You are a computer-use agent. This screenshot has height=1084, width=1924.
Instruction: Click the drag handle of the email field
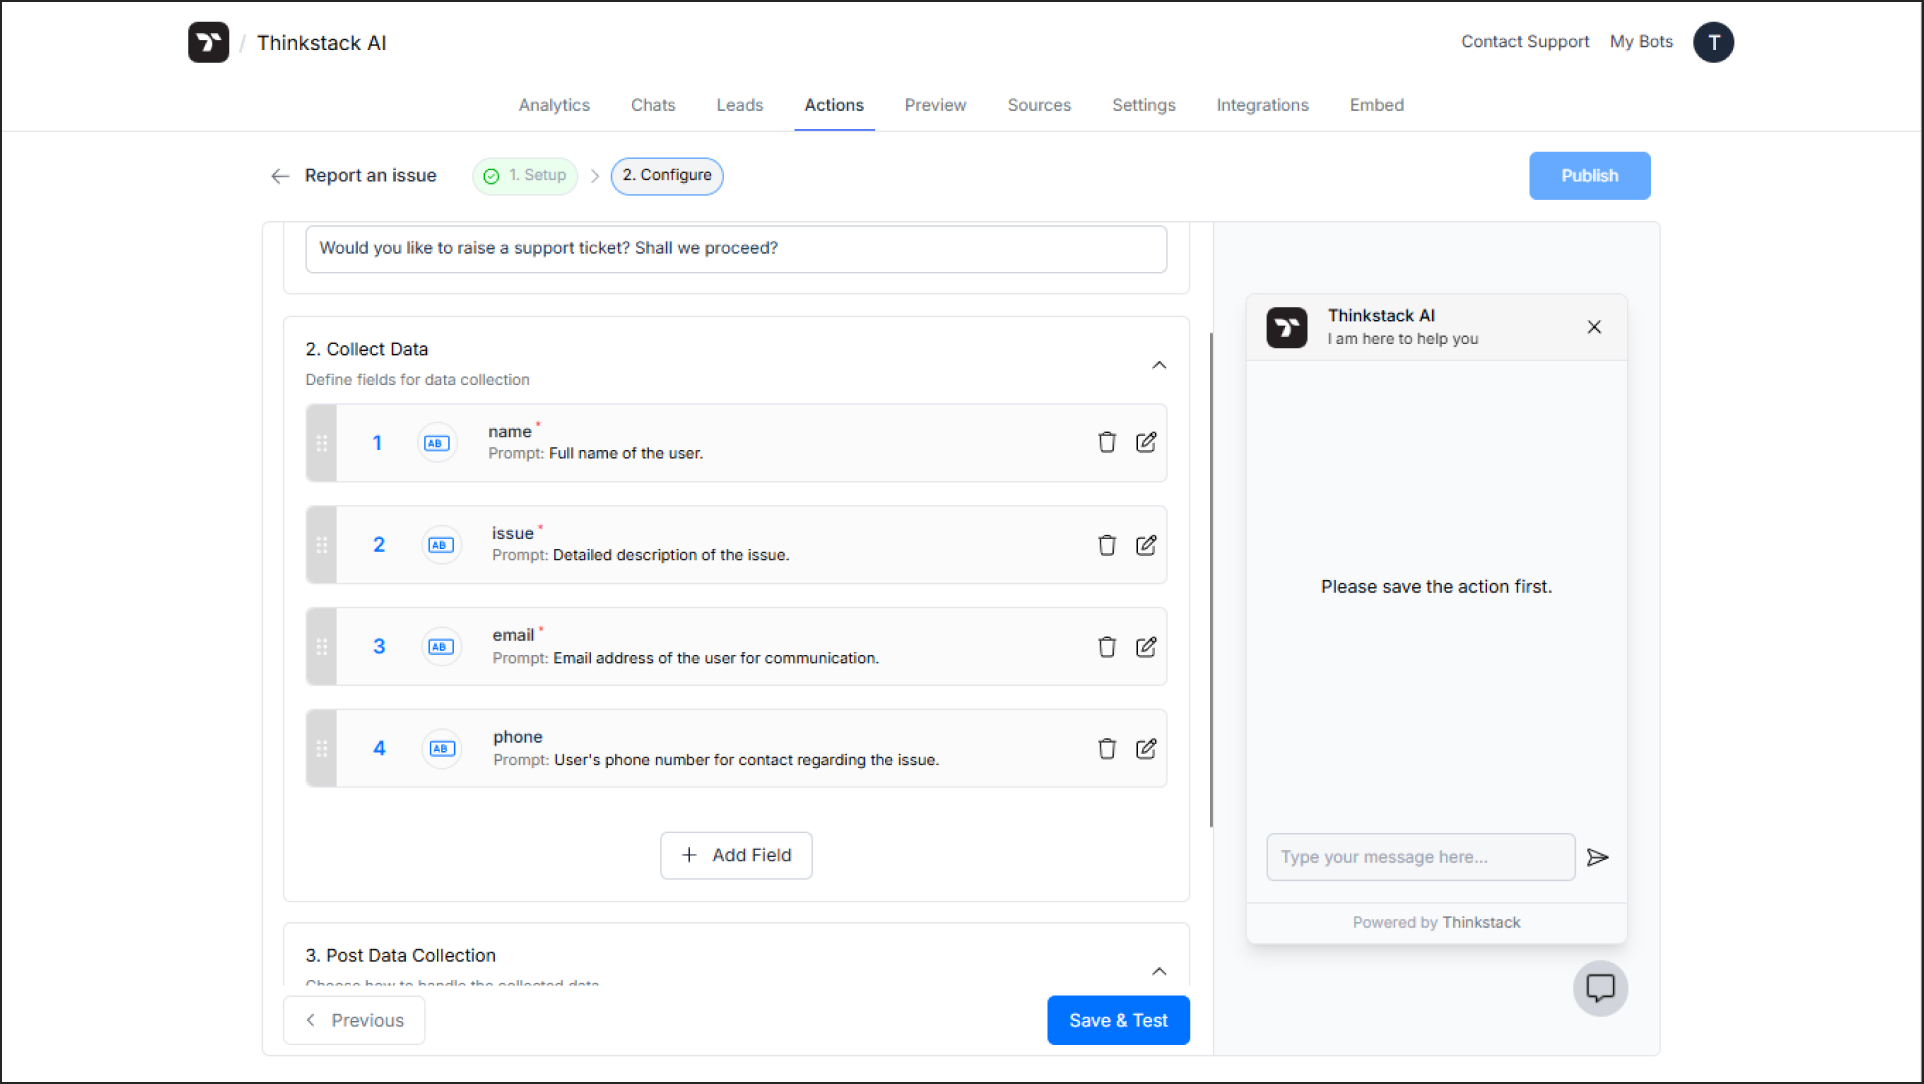[x=321, y=647]
